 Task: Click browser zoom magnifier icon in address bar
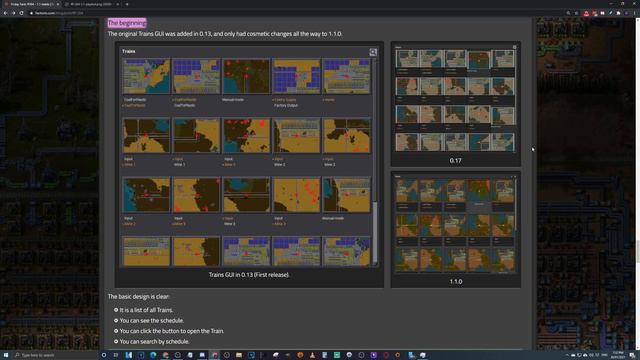568,13
